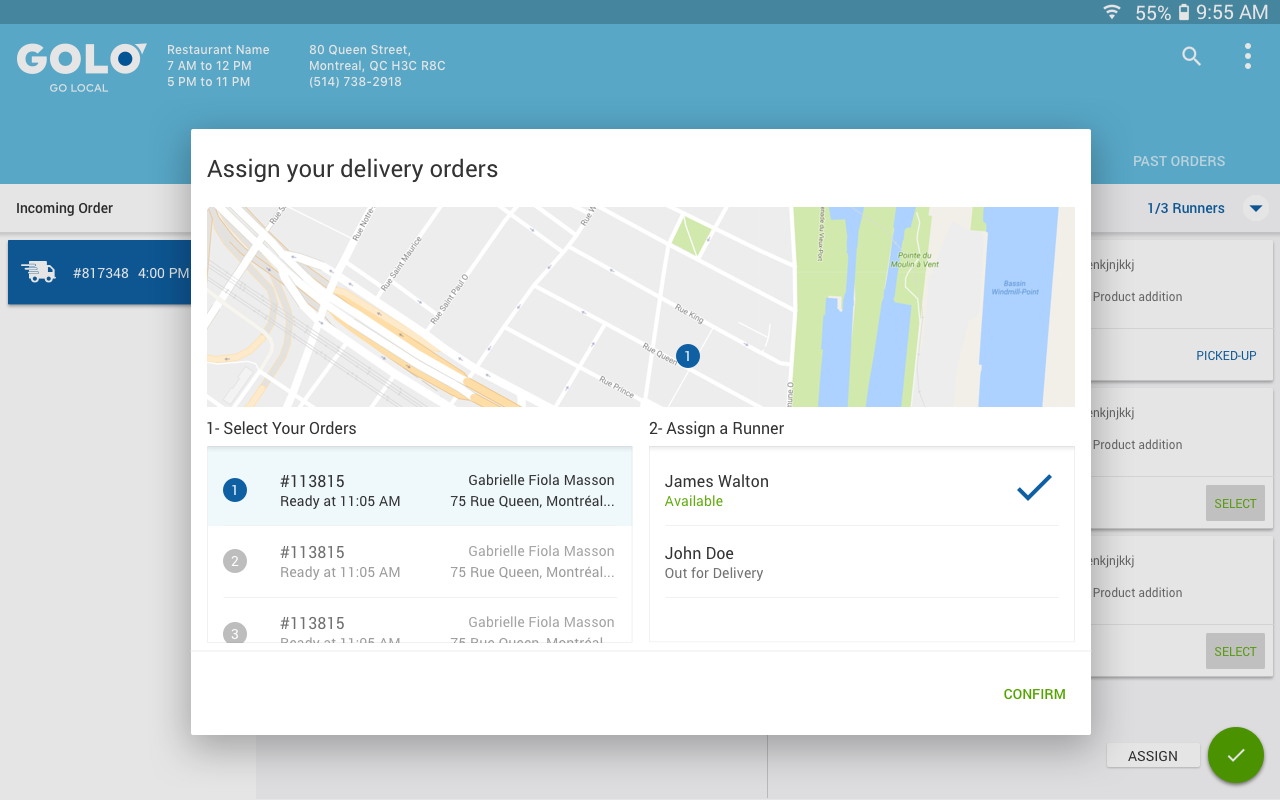1280x800 pixels.
Task: Expand the 1/3 Runners dropdown arrow
Action: pyautogui.click(x=1256, y=208)
